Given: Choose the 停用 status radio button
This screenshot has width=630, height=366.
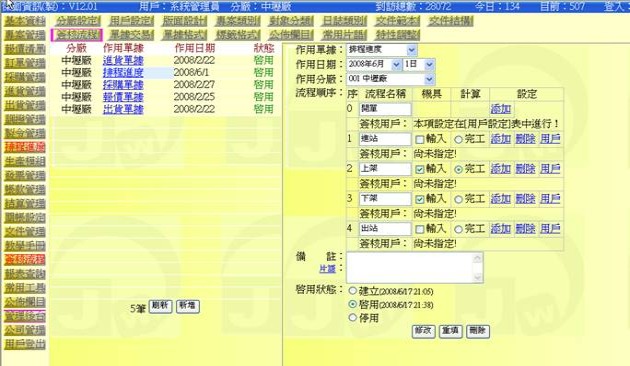Looking at the screenshot, I should pos(353,318).
